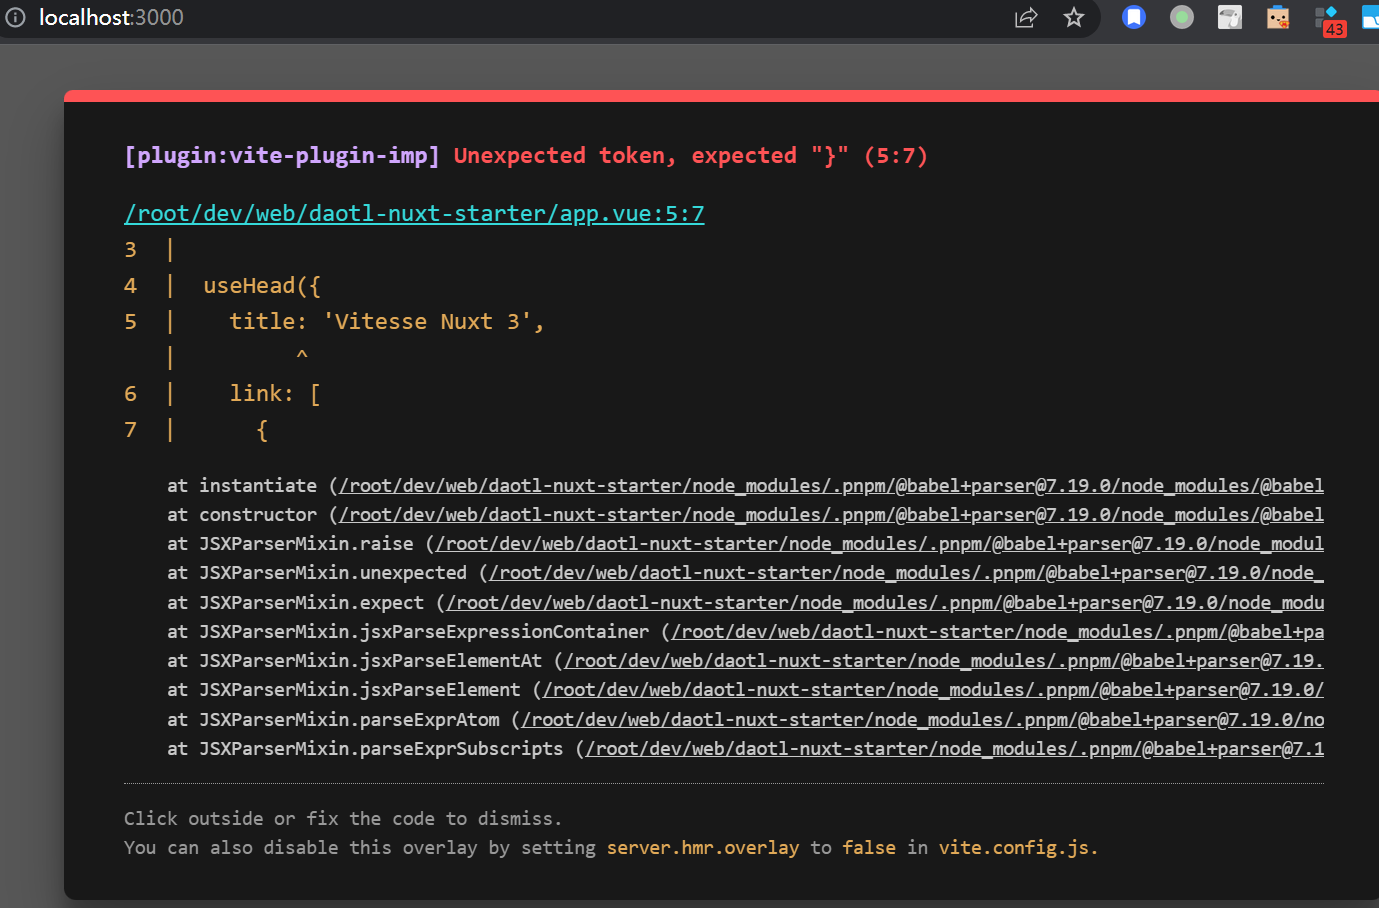Open the screenshot capture extension
Screen dimensions: 1379x908
coord(1229,17)
